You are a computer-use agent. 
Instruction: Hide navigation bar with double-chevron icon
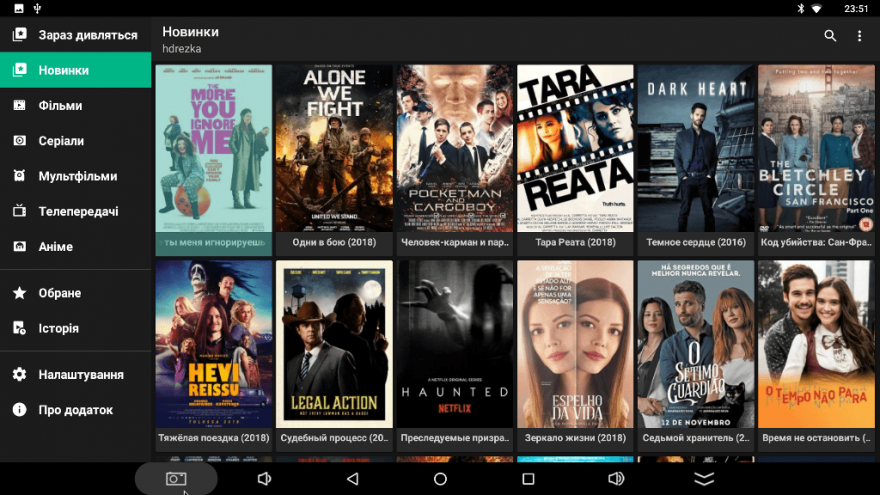704,479
